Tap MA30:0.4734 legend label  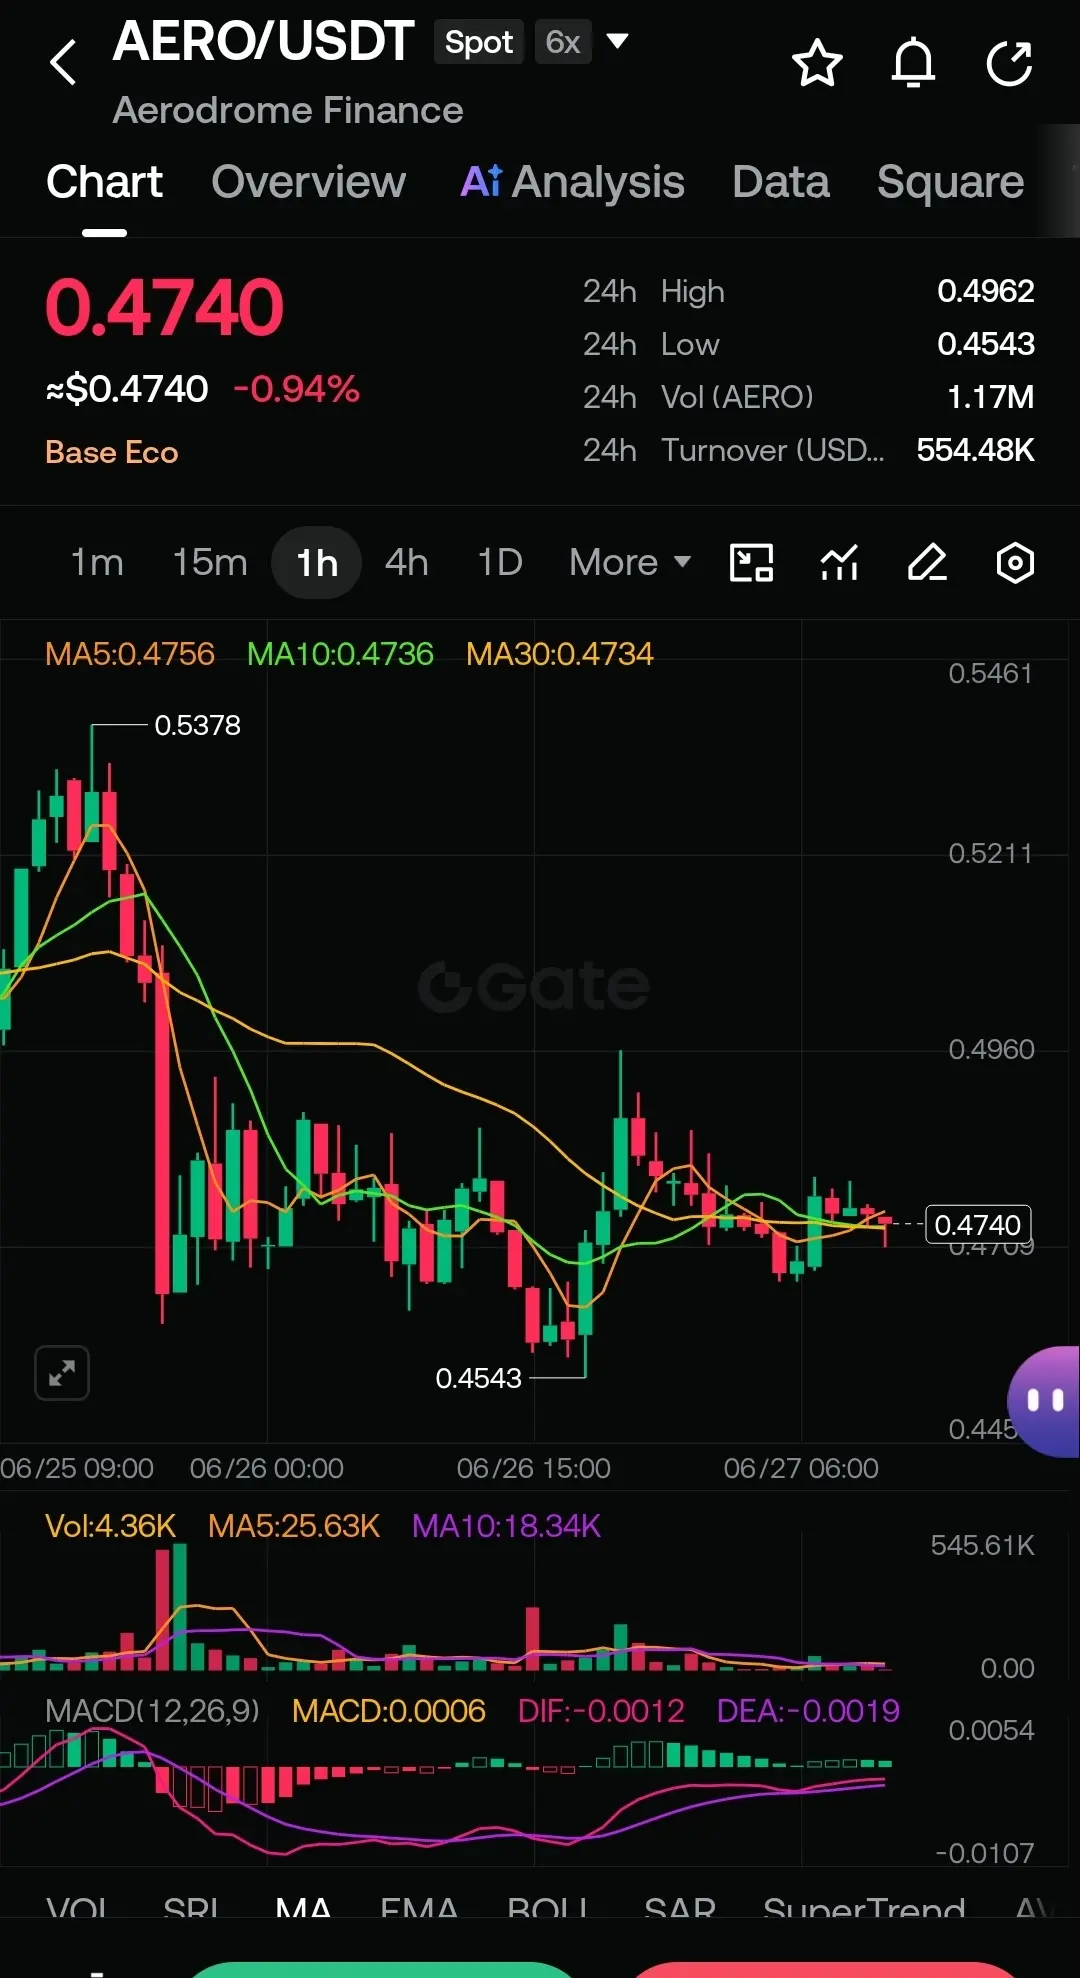(560, 654)
